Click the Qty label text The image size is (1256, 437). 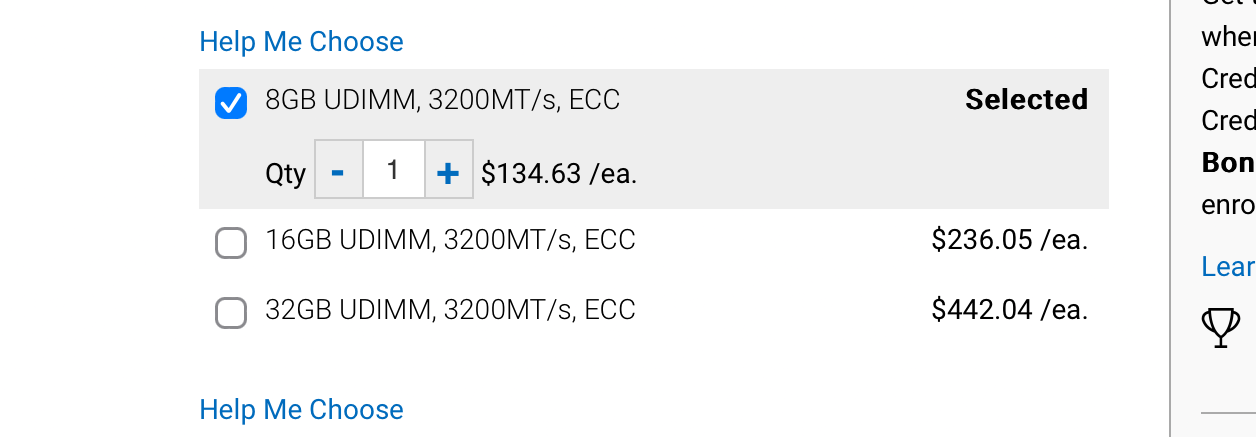[x=285, y=174]
